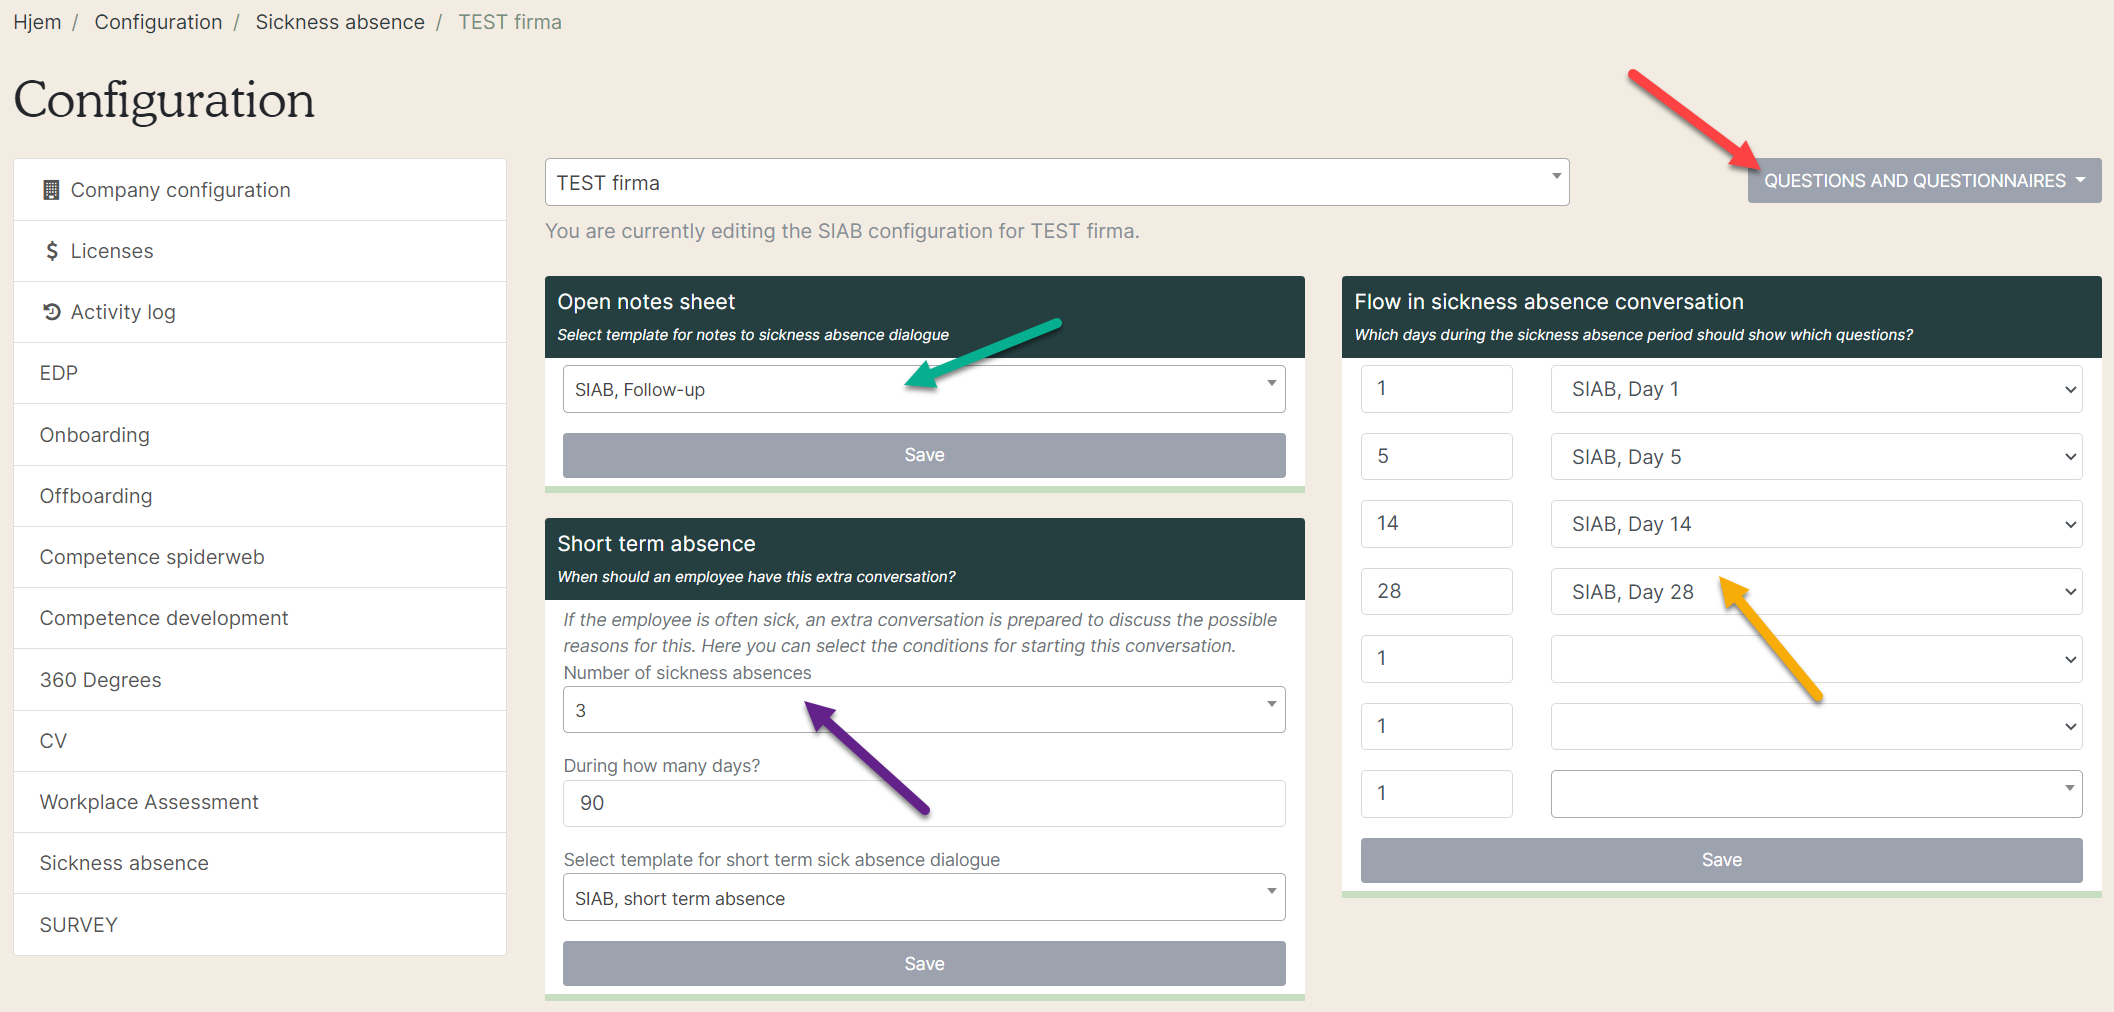Screen dimensions: 2114x1012
Task: Click the Company configuration building icon
Action: [51, 189]
